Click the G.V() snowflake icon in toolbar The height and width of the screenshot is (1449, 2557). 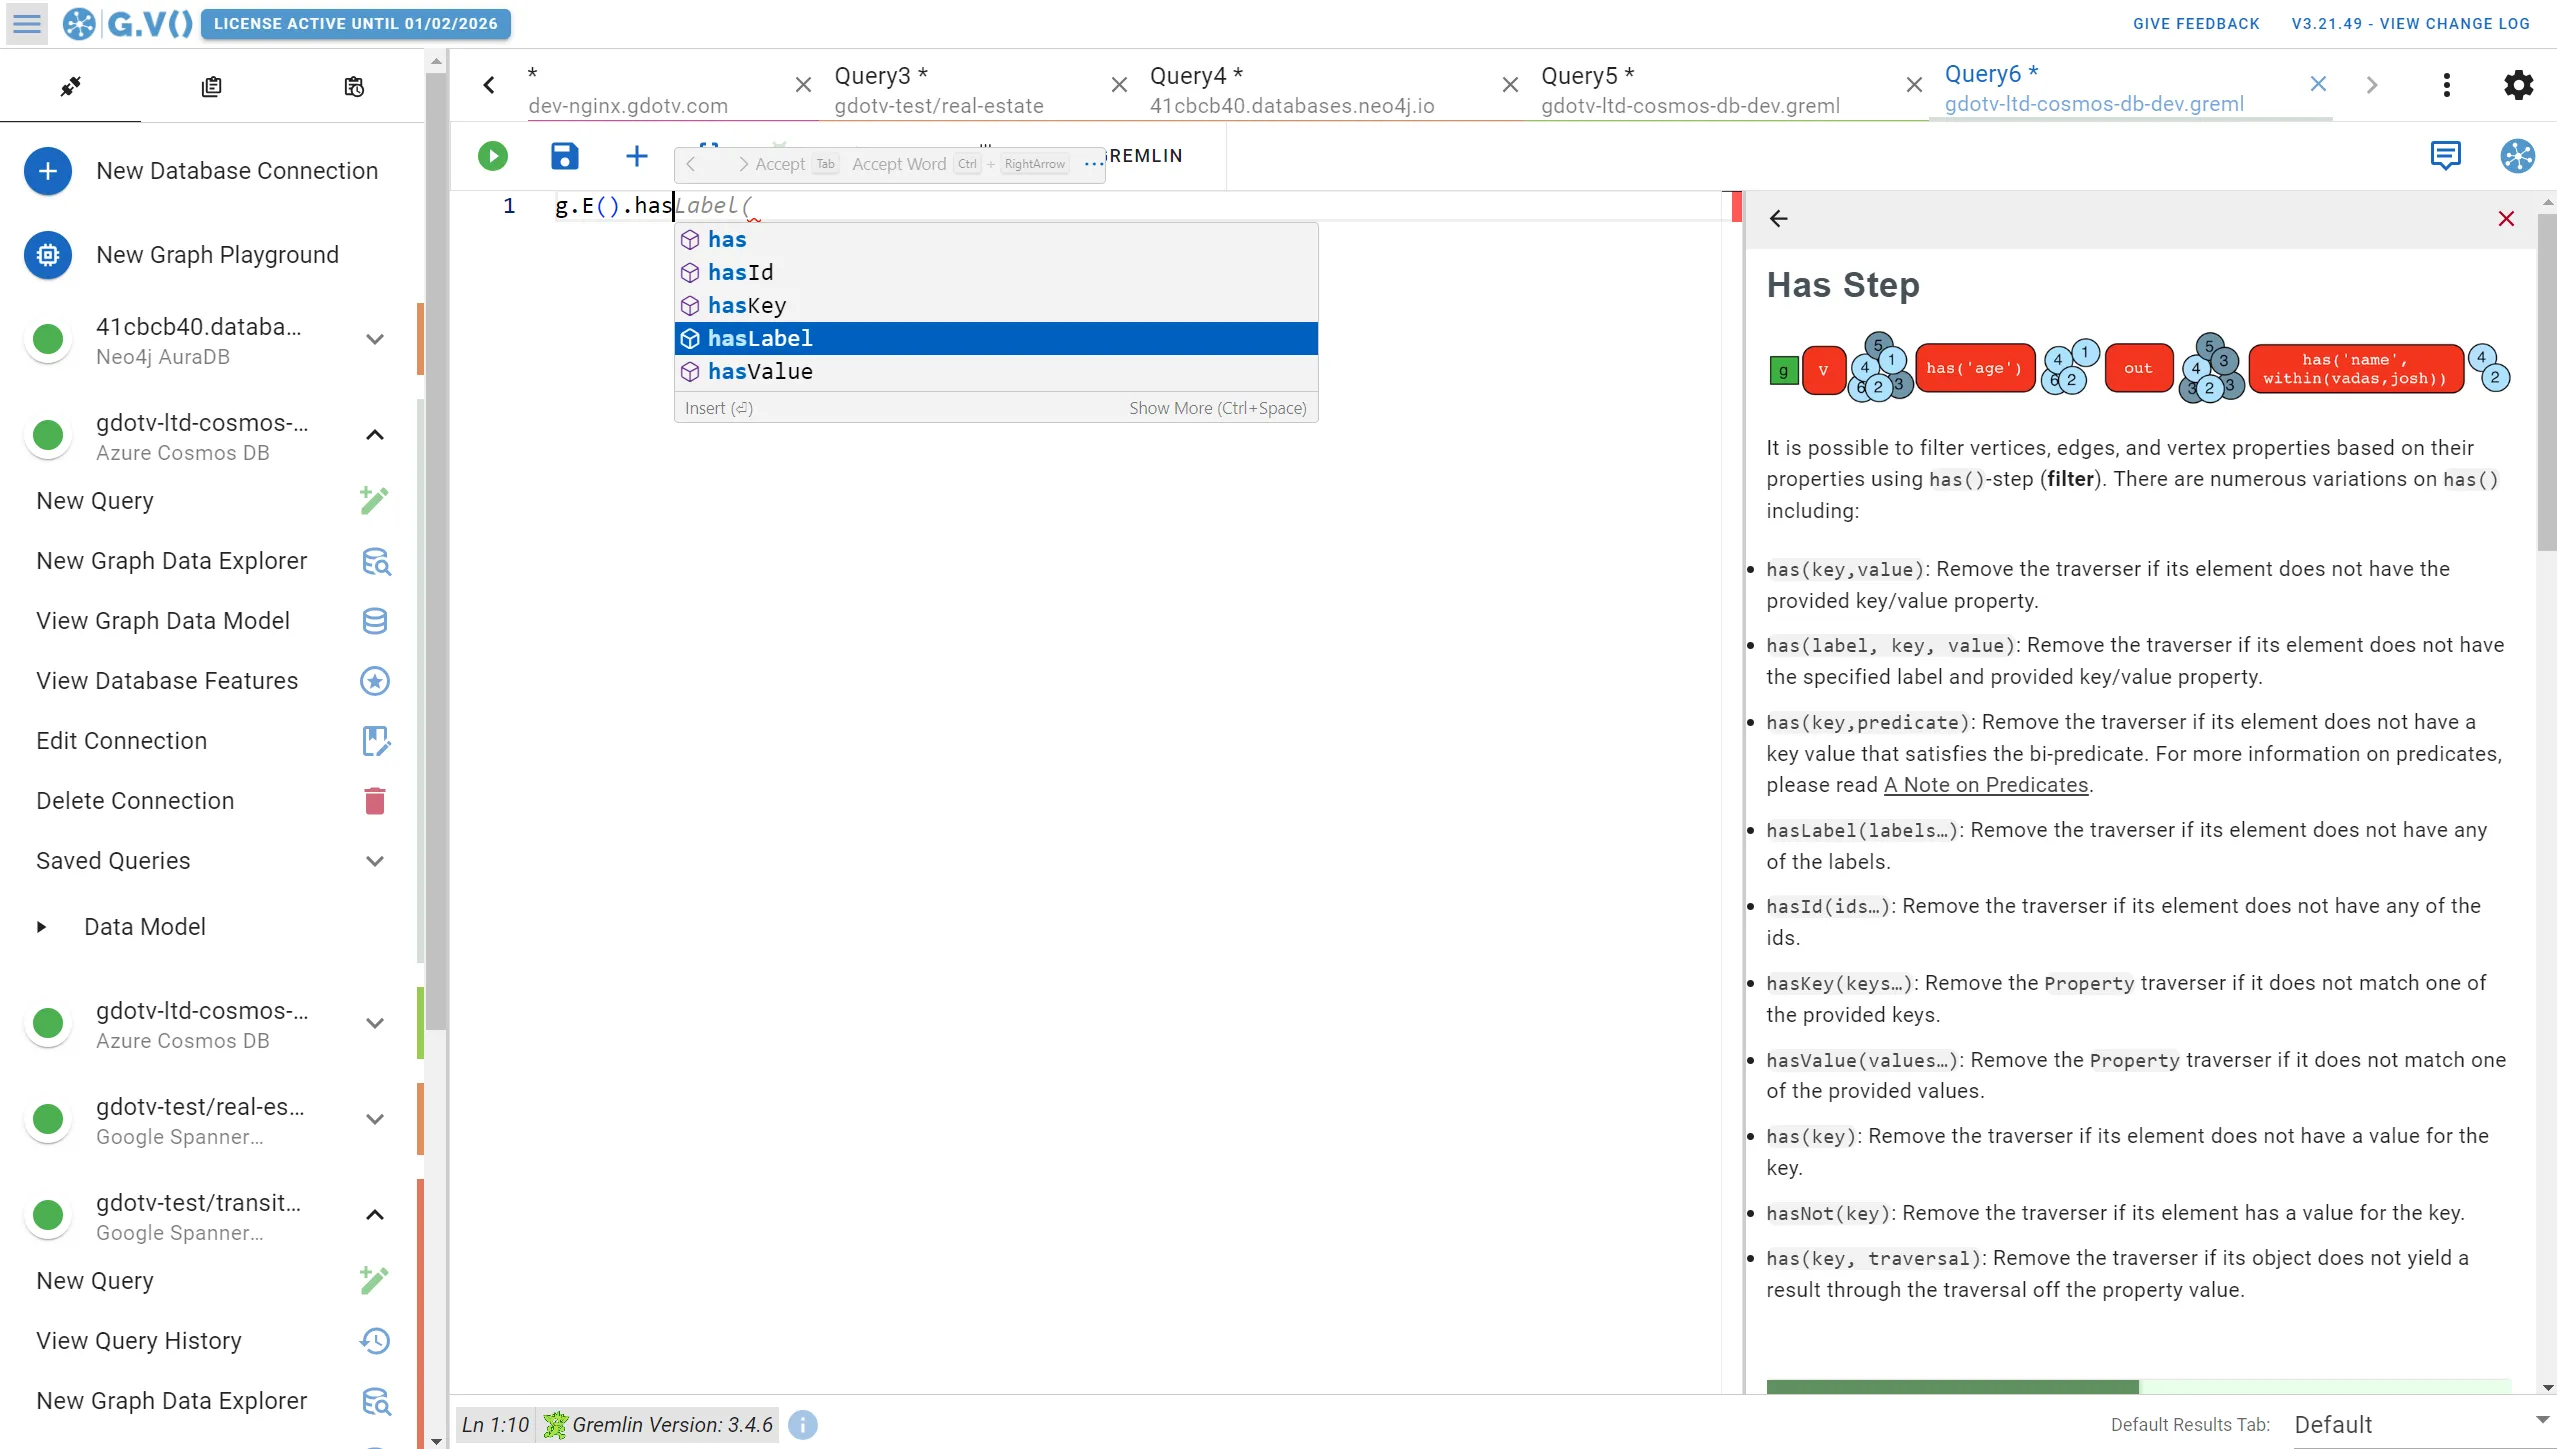pos(2517,156)
